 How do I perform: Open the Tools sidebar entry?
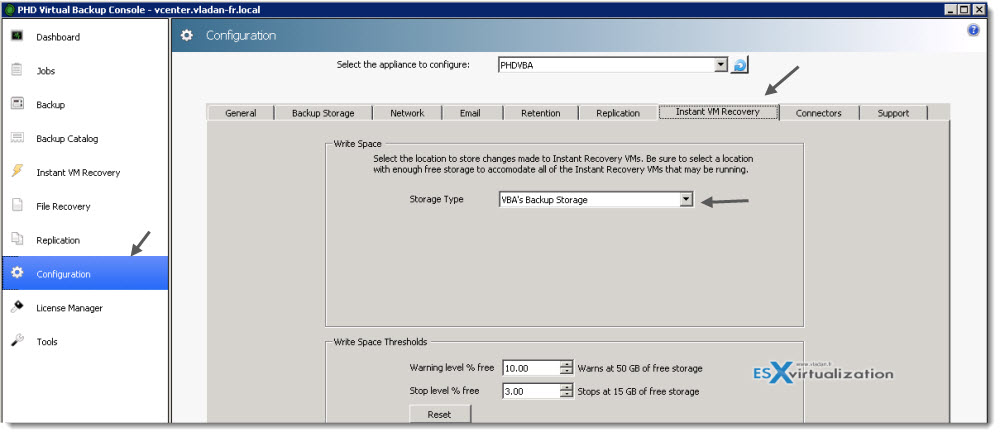[47, 341]
